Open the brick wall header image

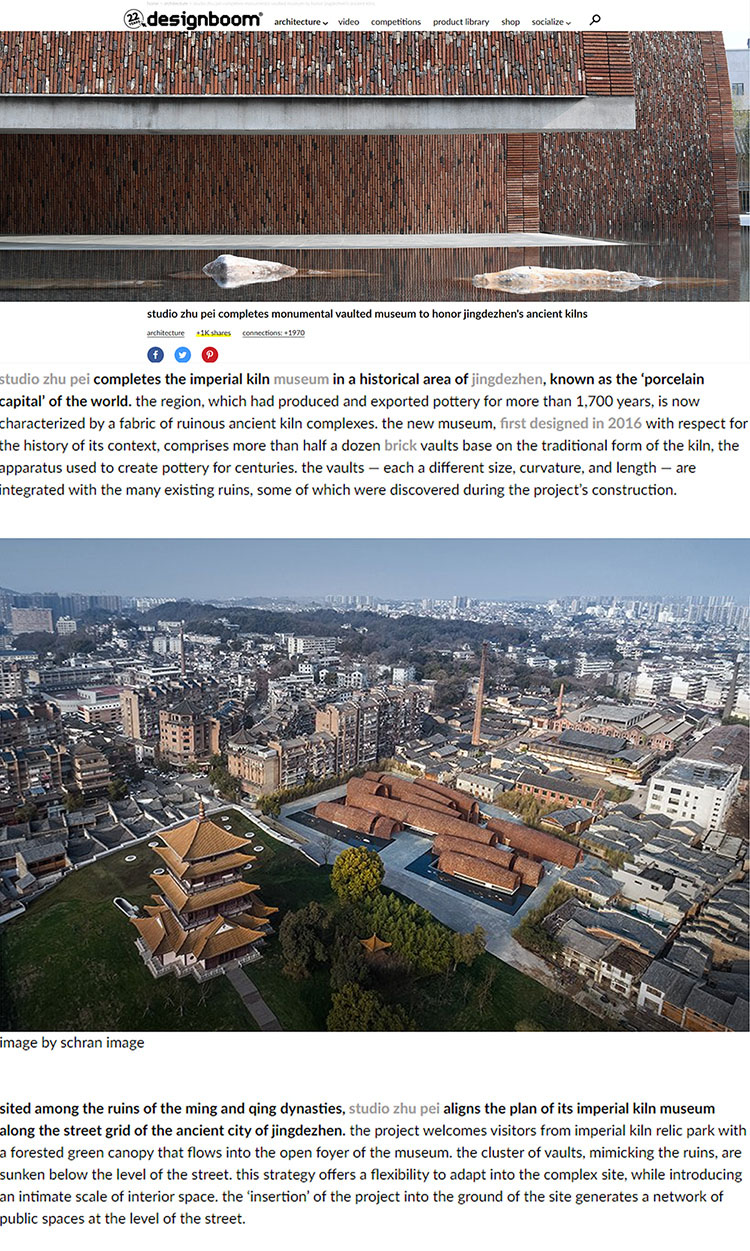pyautogui.click(x=375, y=166)
